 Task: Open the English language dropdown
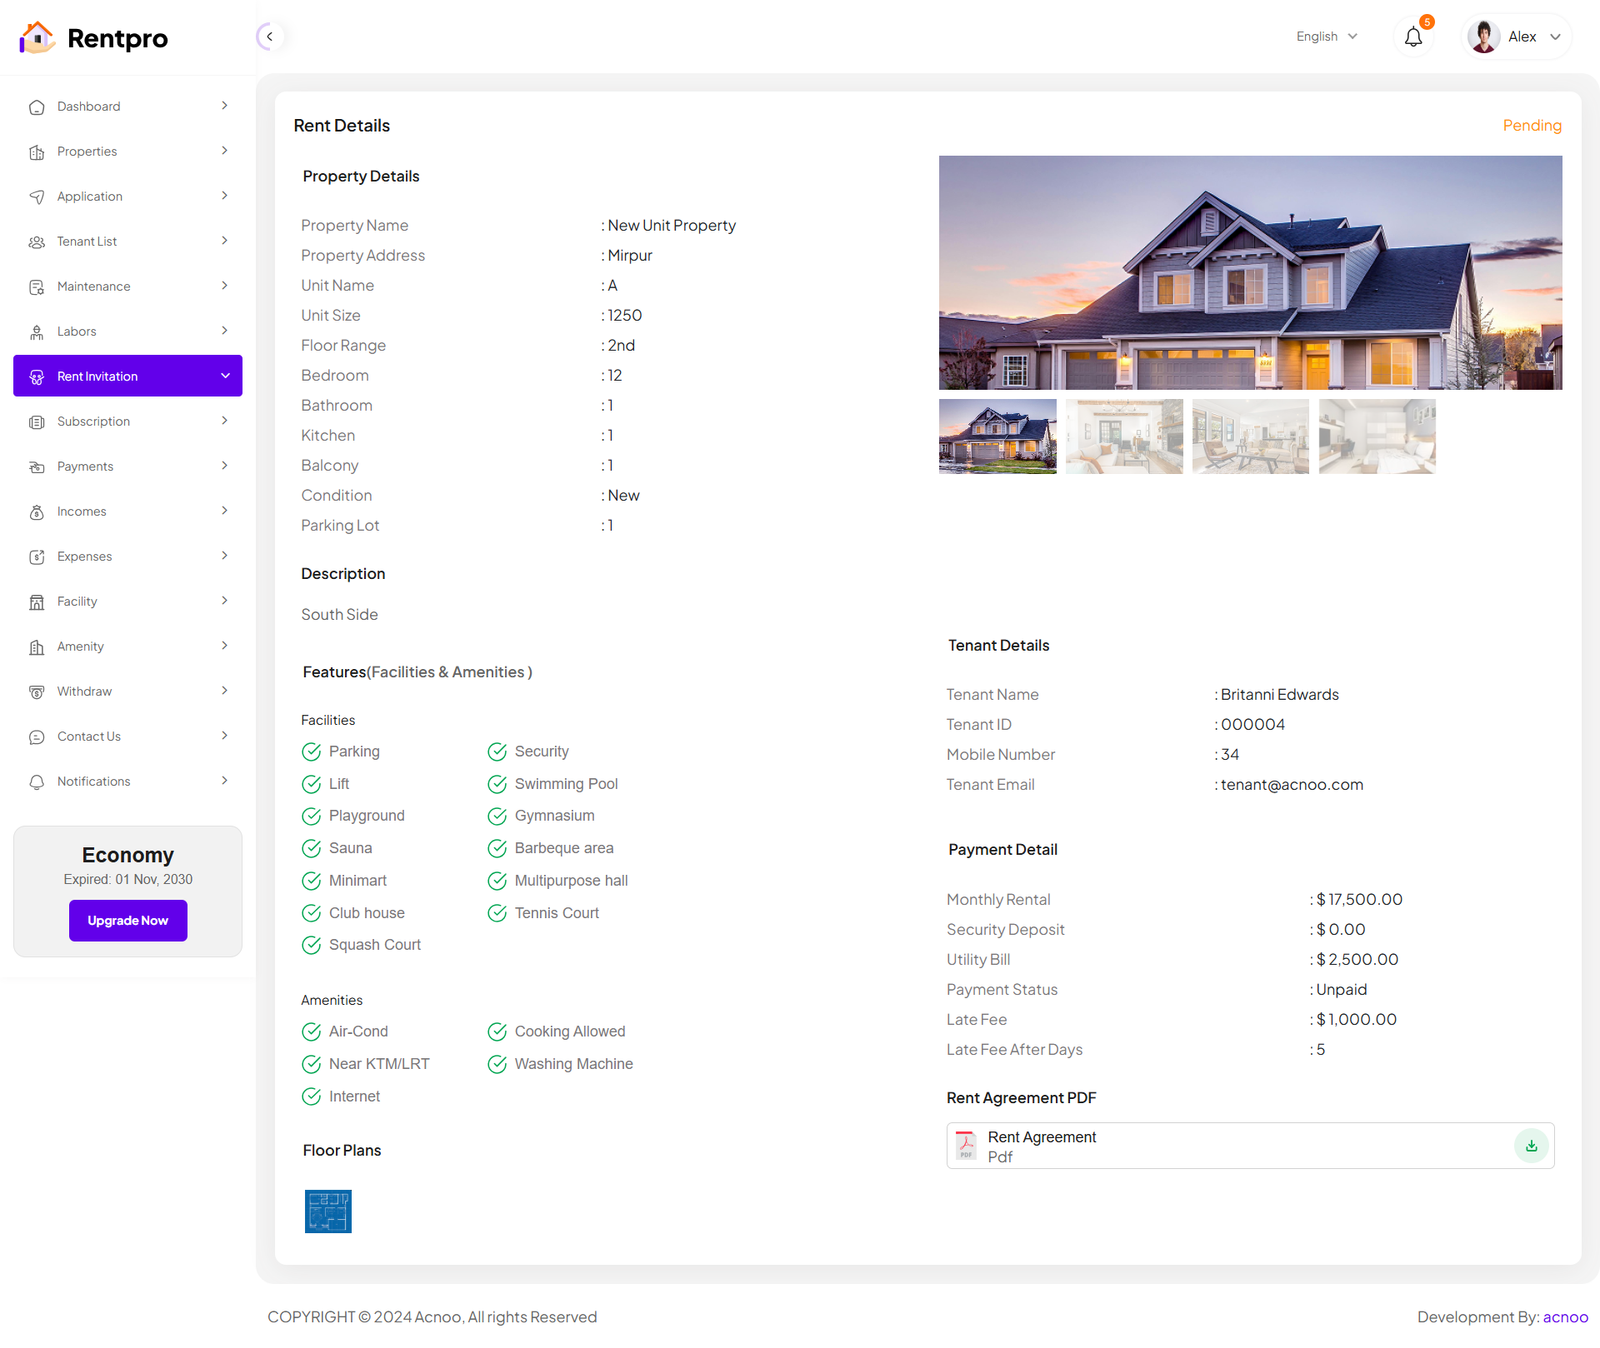(1326, 37)
